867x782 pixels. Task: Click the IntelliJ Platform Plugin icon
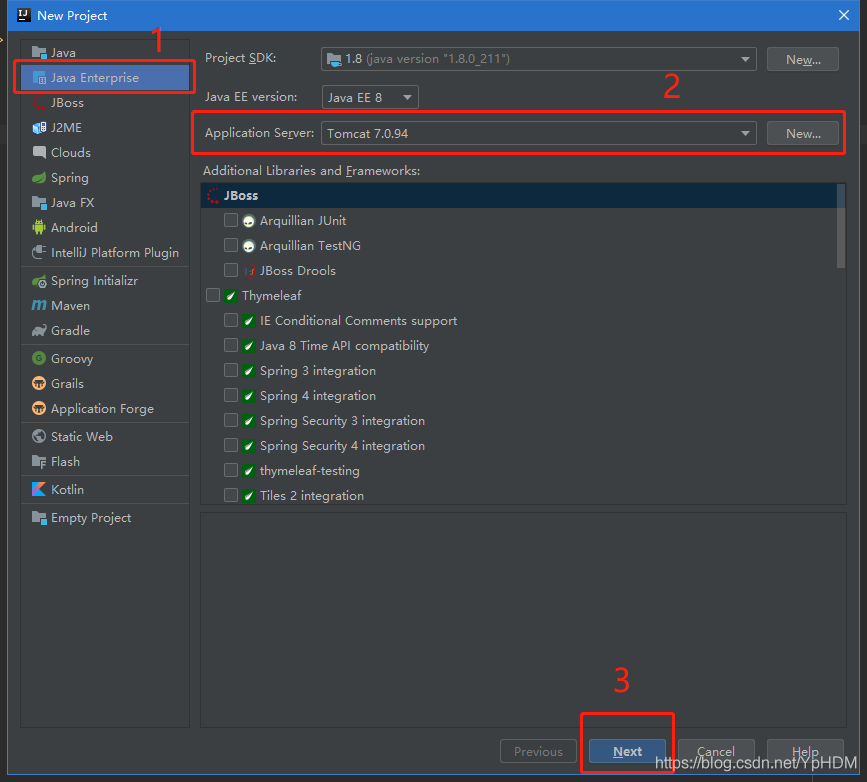pos(39,252)
